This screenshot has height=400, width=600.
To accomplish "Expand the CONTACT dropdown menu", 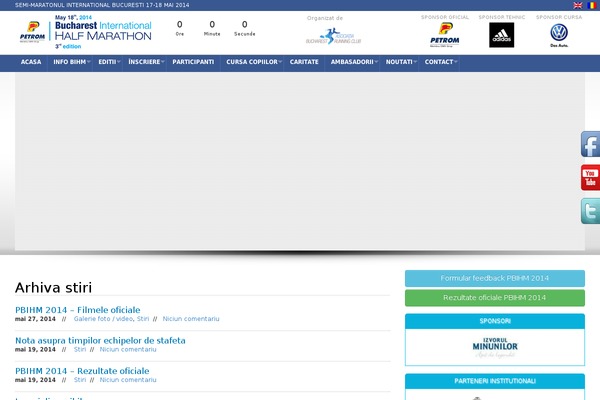I will click(439, 62).
